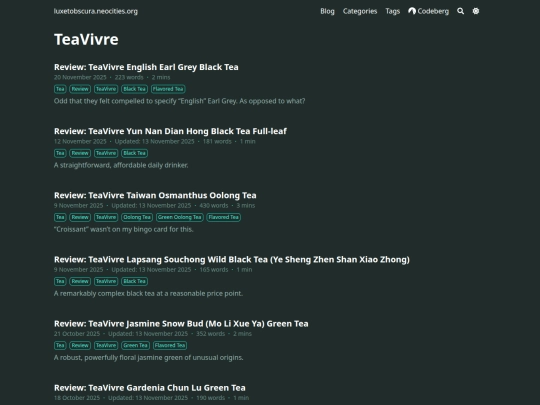
Task: Open the Lapsang Souchong Wild Black Tea review
Action: [x=232, y=259]
